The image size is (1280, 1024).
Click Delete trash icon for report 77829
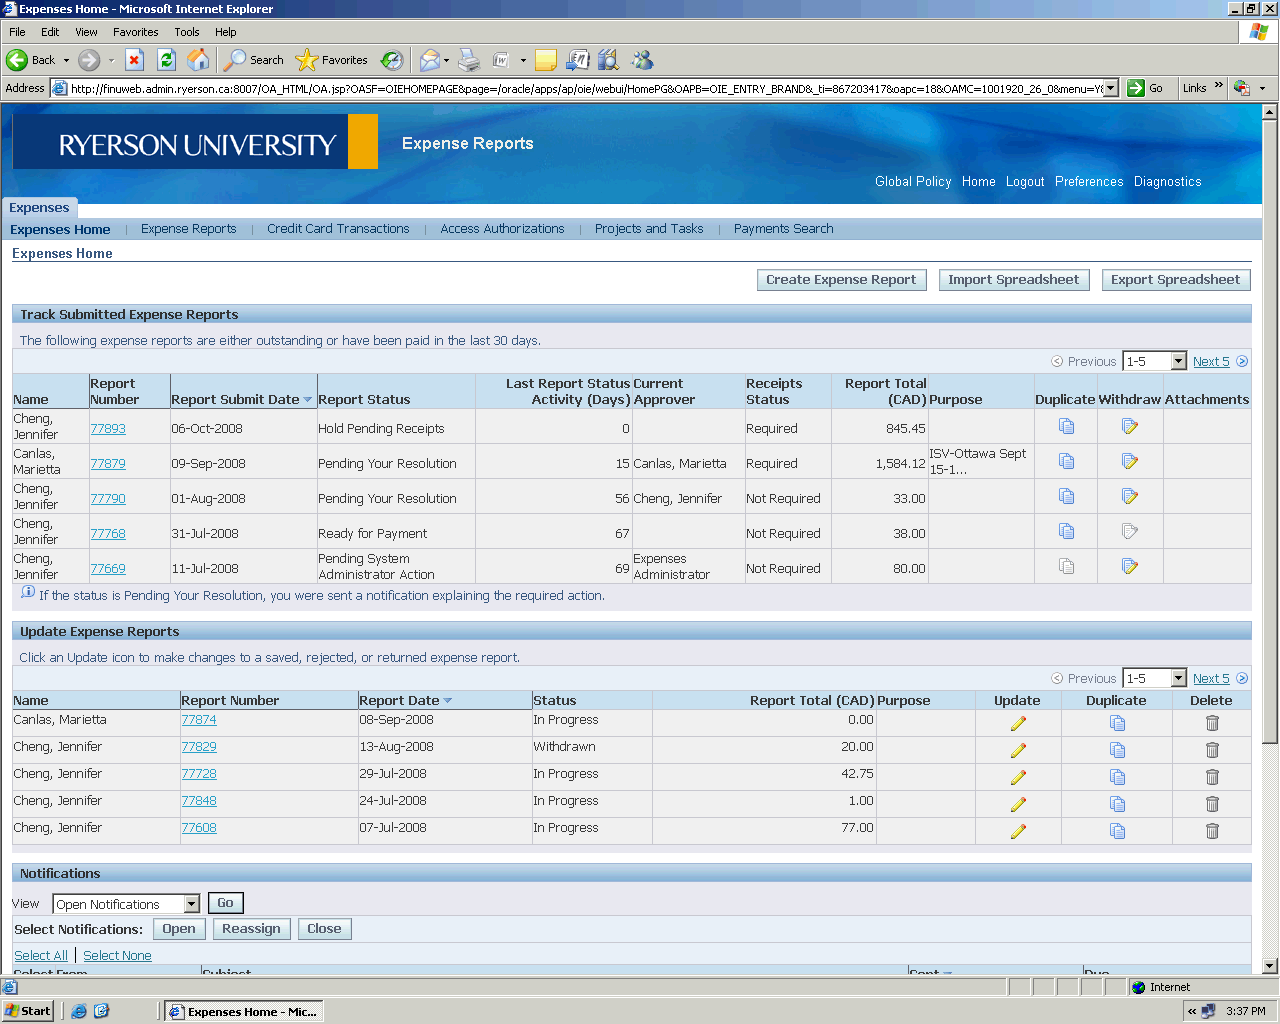[x=1212, y=750]
